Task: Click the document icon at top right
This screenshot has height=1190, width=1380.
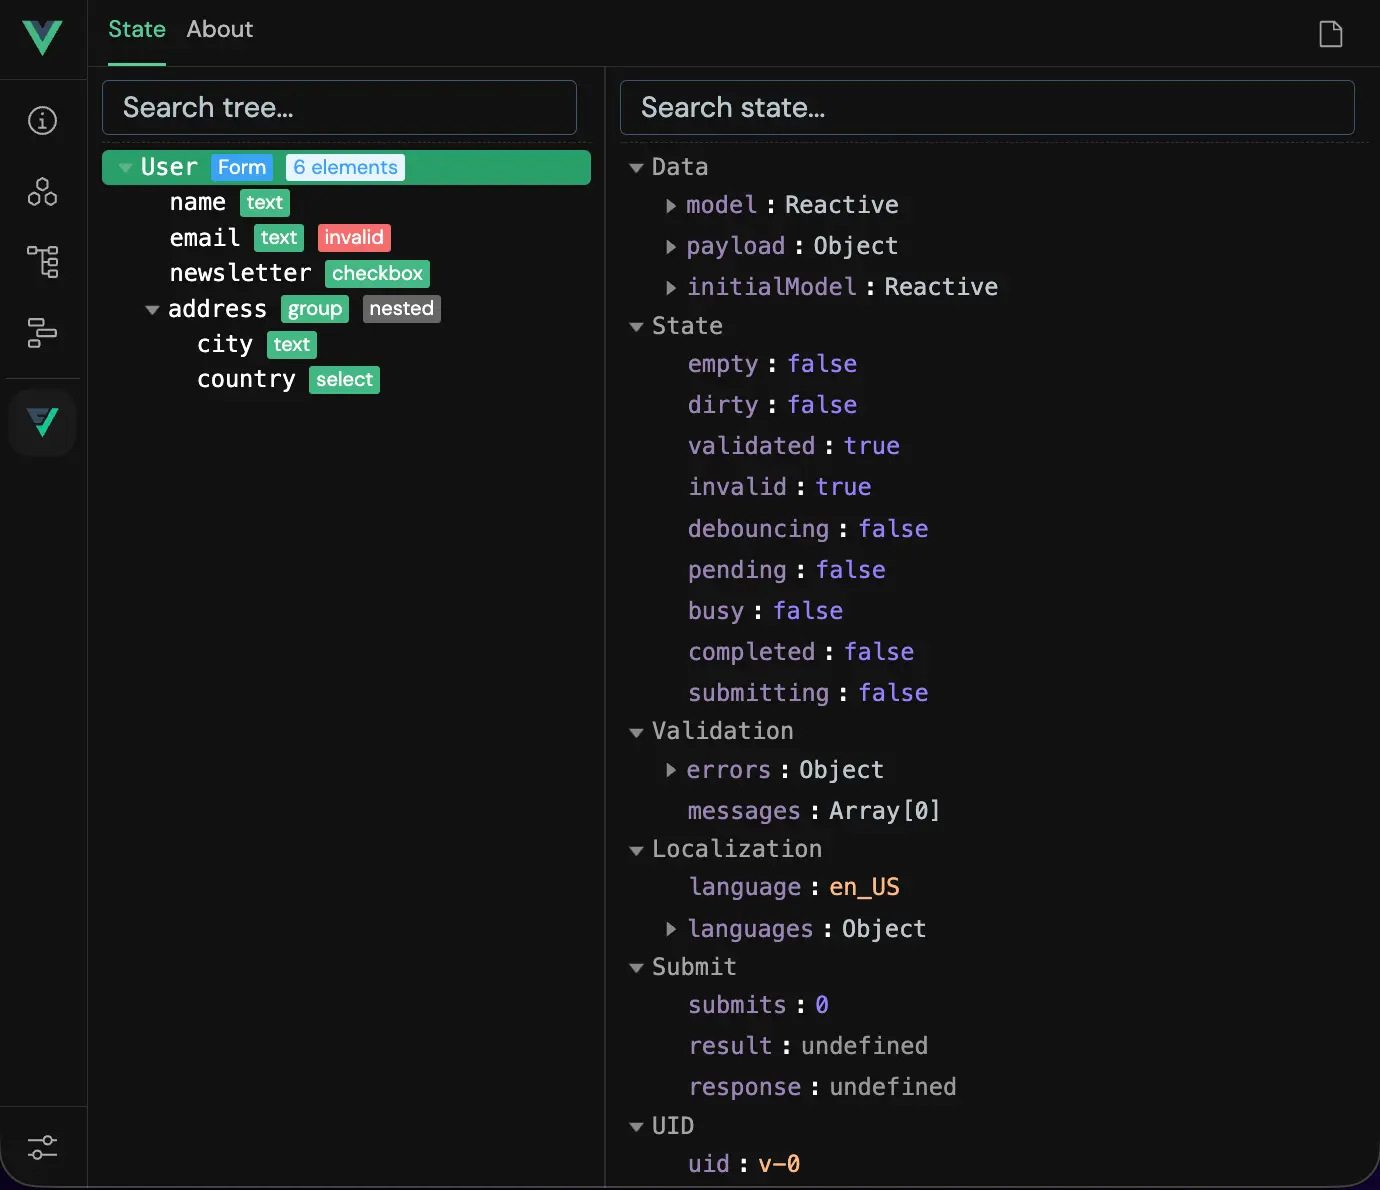Action: [1331, 34]
